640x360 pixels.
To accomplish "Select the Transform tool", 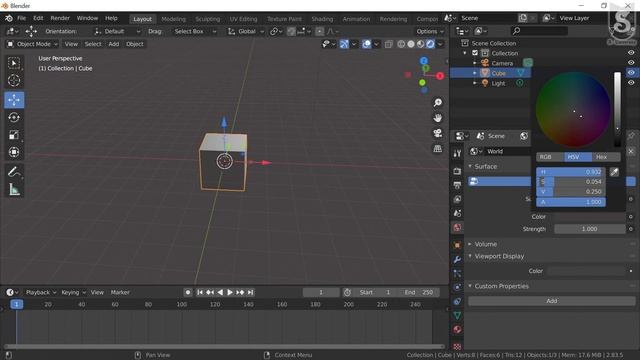I will [14, 152].
